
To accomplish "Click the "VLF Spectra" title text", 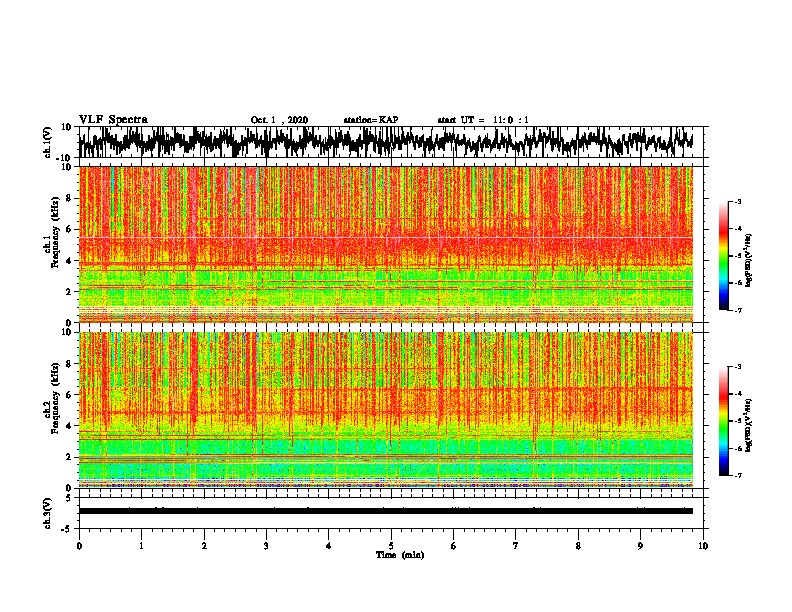I will (x=113, y=120).
